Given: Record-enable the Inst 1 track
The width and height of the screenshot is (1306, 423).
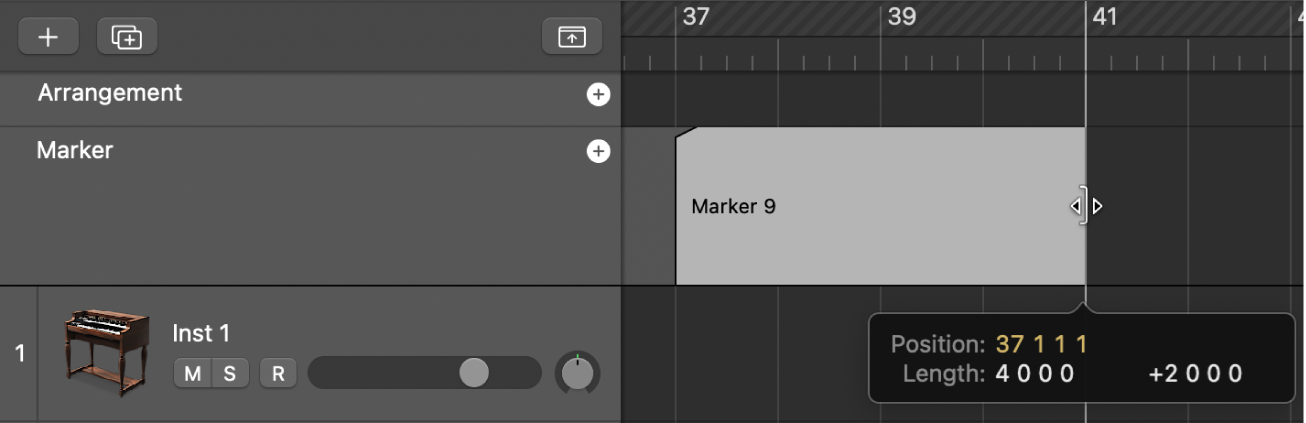Looking at the screenshot, I should (x=277, y=374).
